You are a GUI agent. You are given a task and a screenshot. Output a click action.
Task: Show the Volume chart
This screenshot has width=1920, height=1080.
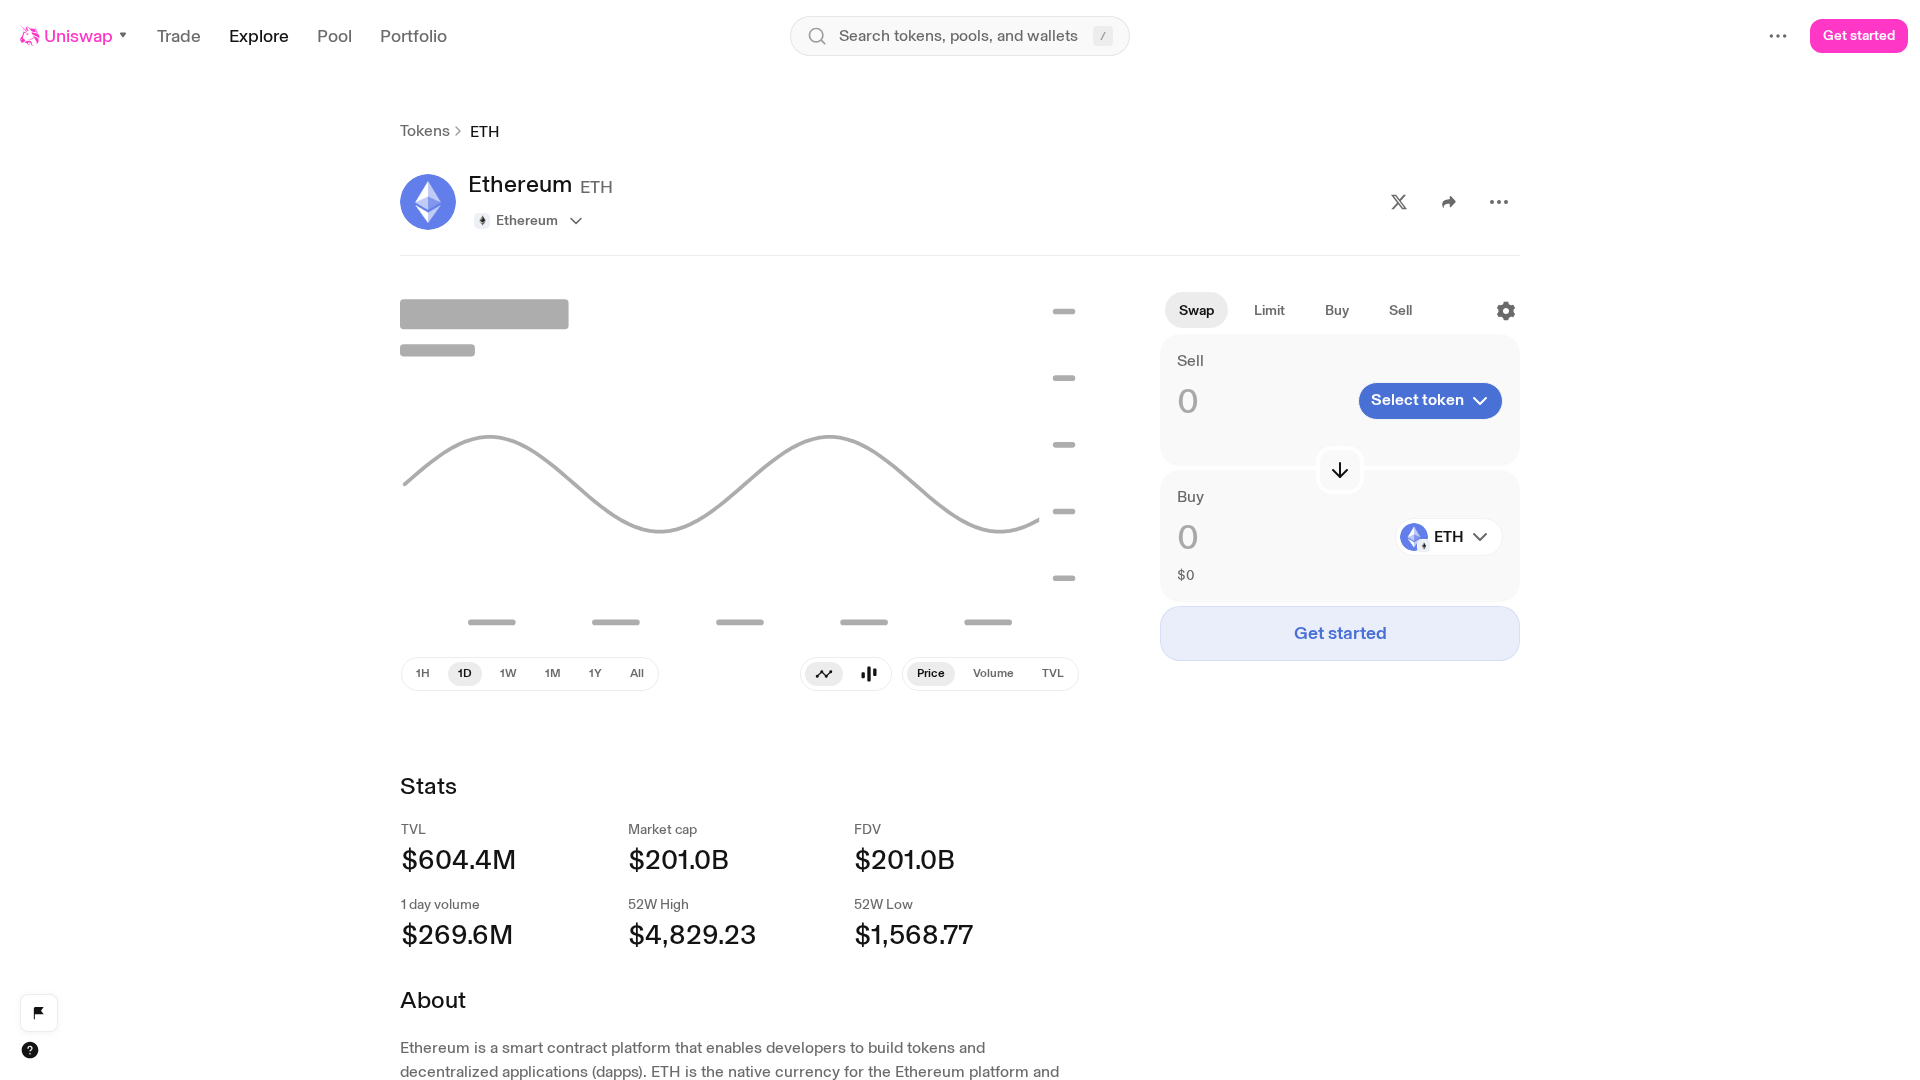tap(993, 674)
